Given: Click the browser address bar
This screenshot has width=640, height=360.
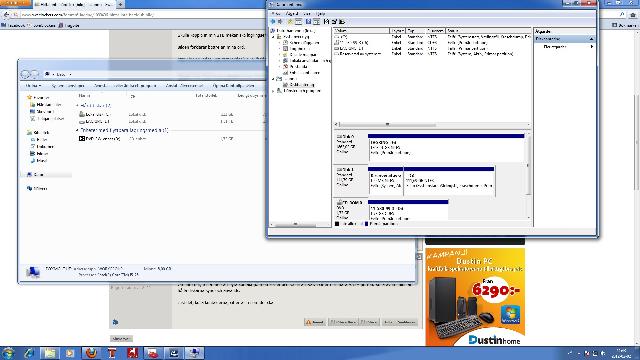Looking at the screenshot, I should click(139, 14).
